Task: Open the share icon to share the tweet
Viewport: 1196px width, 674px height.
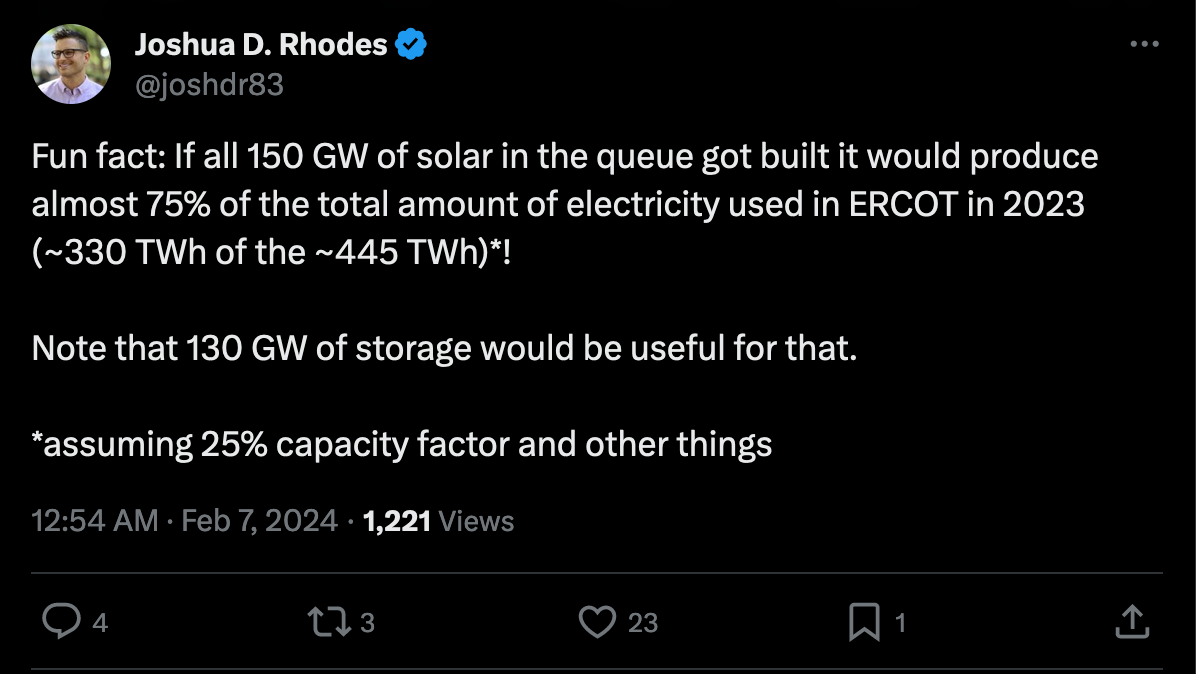Action: [1131, 621]
